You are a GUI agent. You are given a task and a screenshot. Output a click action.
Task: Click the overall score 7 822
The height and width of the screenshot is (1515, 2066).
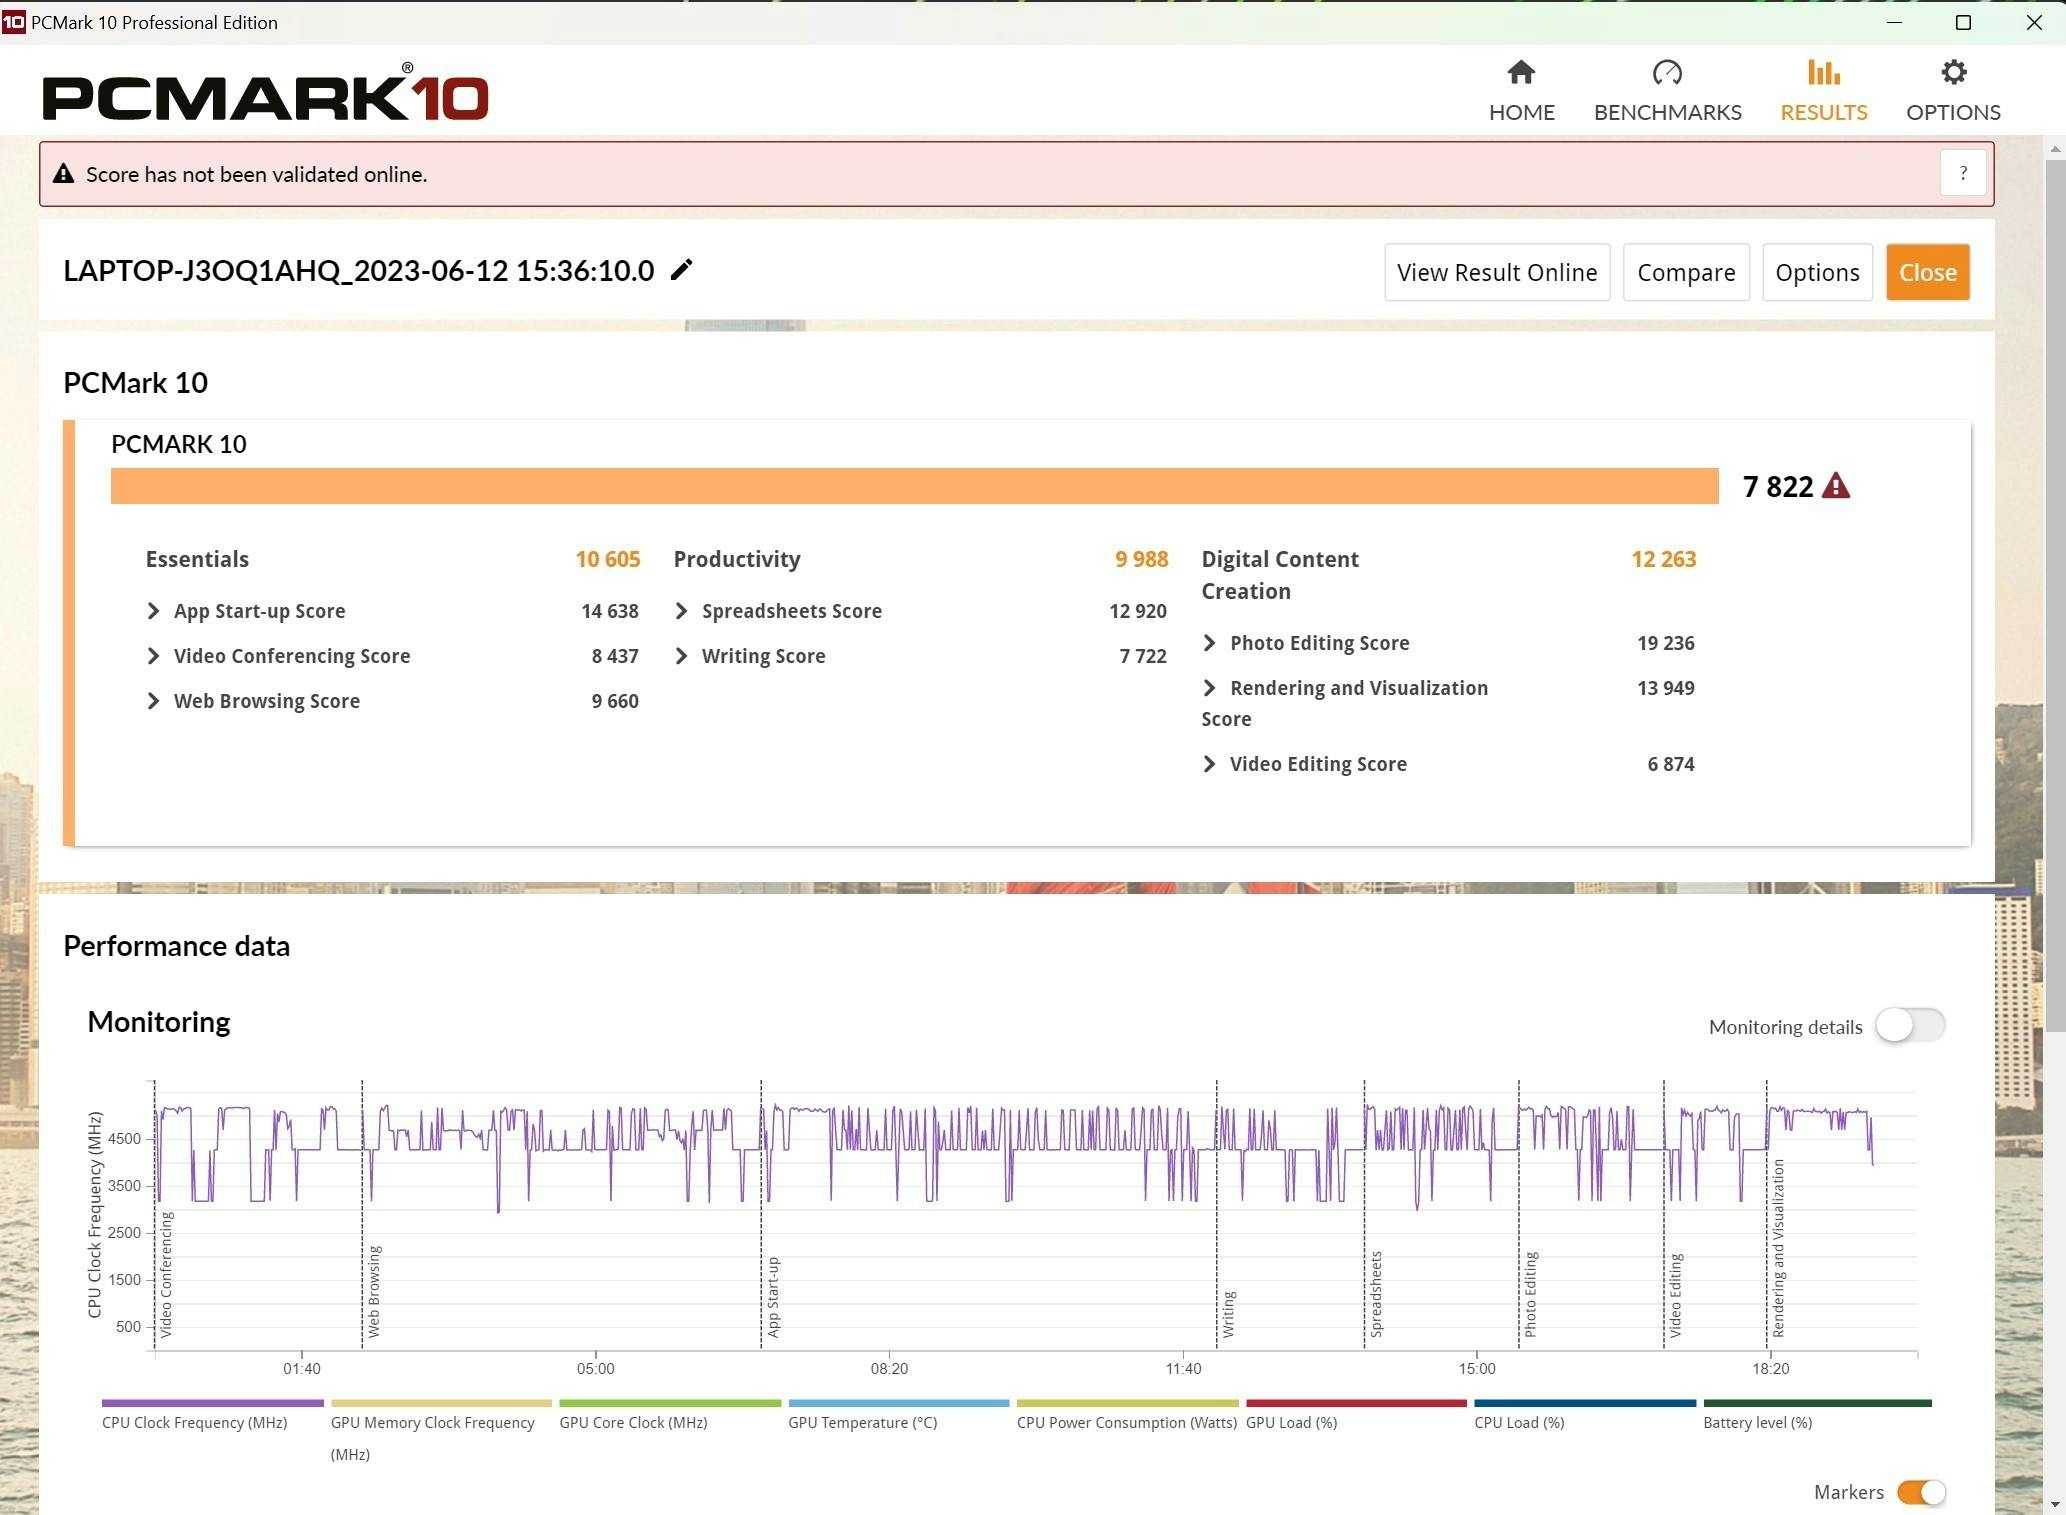pyautogui.click(x=1777, y=487)
